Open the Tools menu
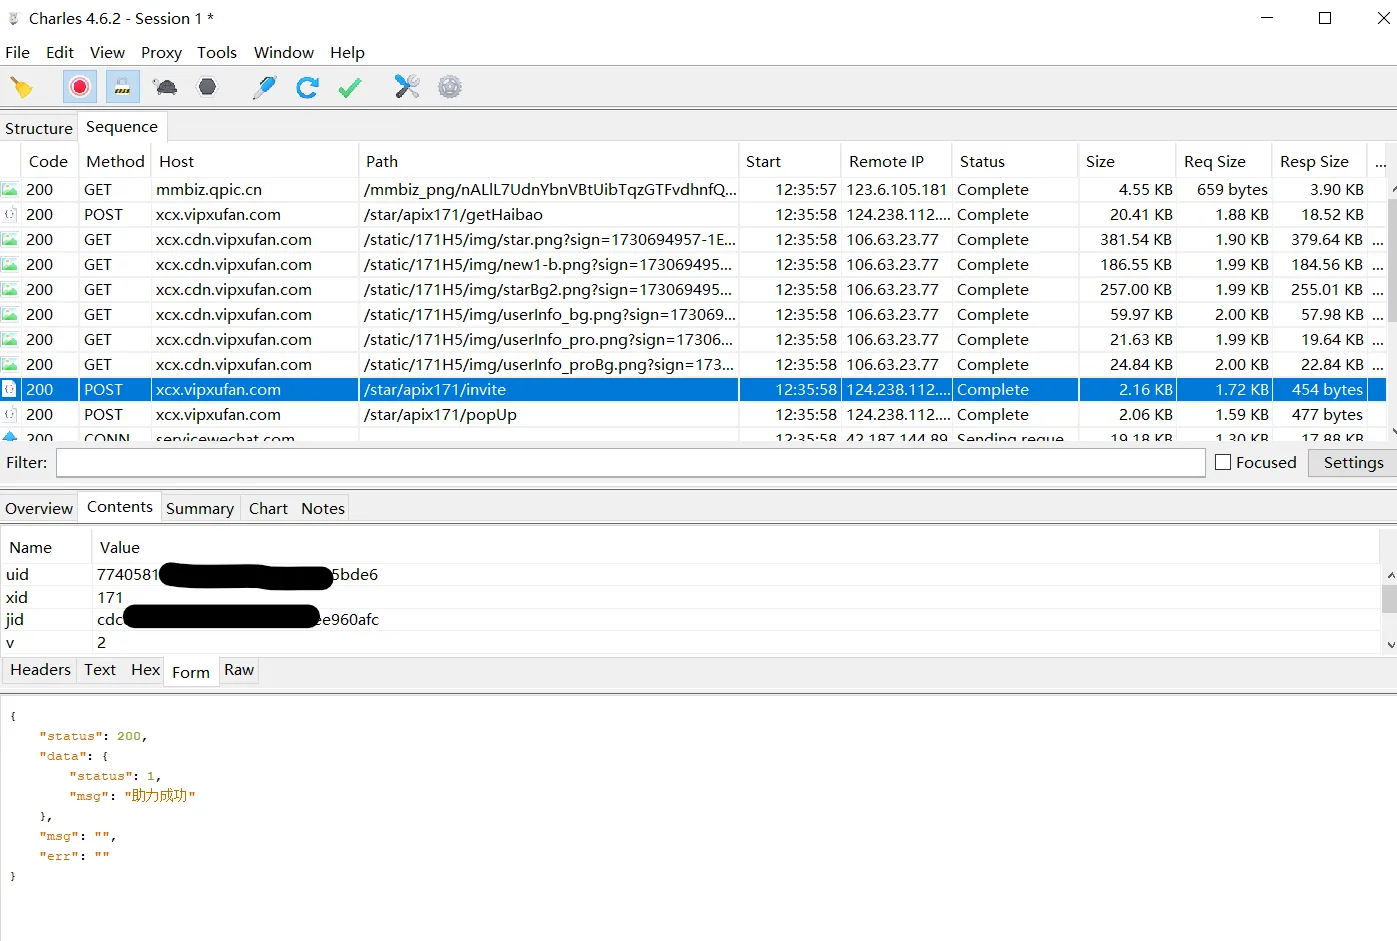 click(x=217, y=52)
